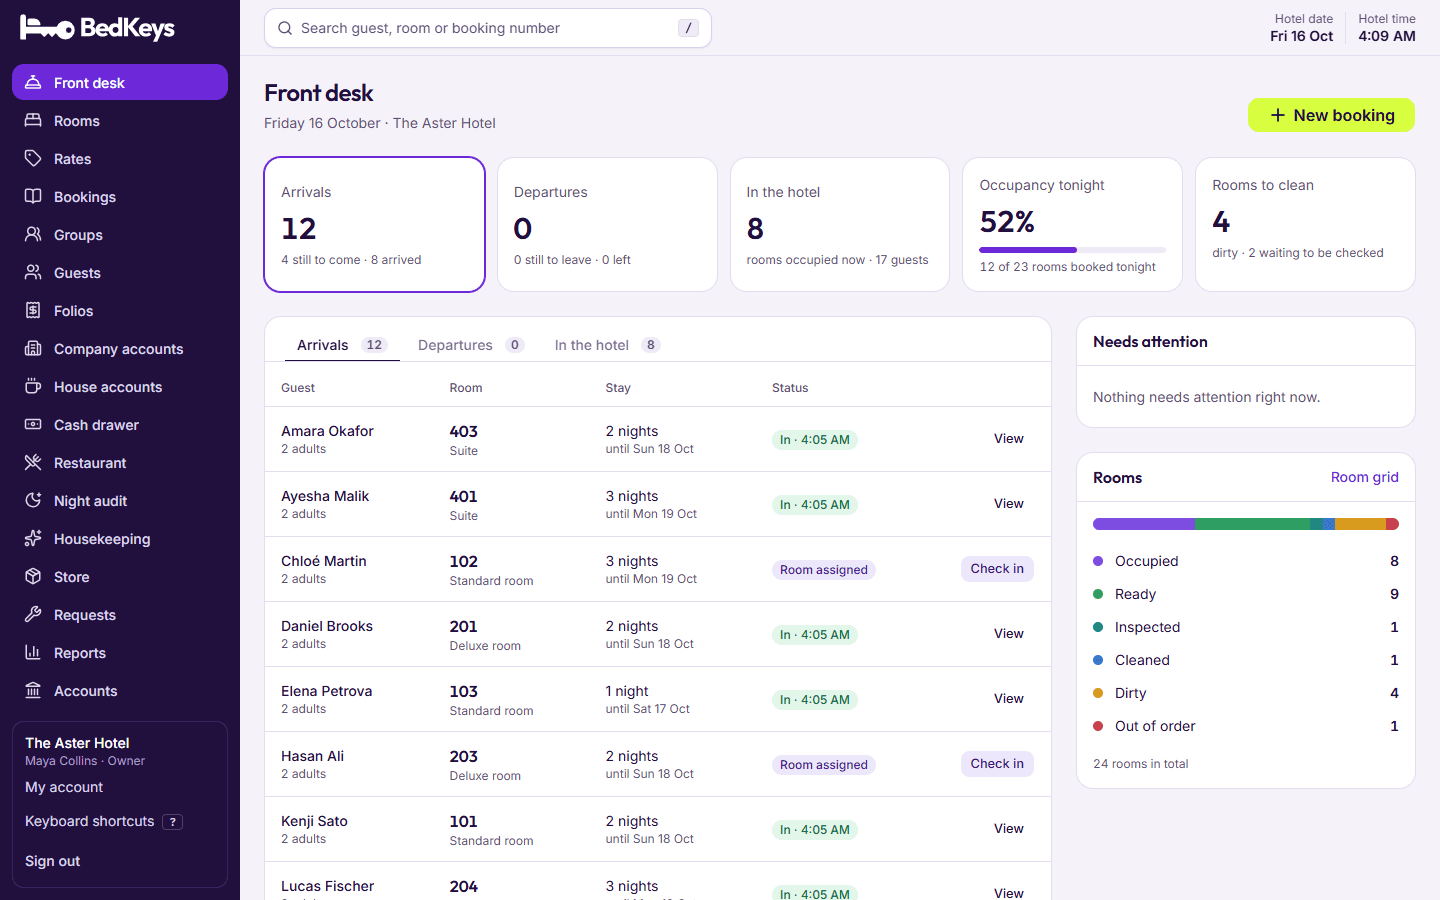Viewport: 1440px width, 900px height.
Task: Click the Accounts bank icon
Action: 33,690
